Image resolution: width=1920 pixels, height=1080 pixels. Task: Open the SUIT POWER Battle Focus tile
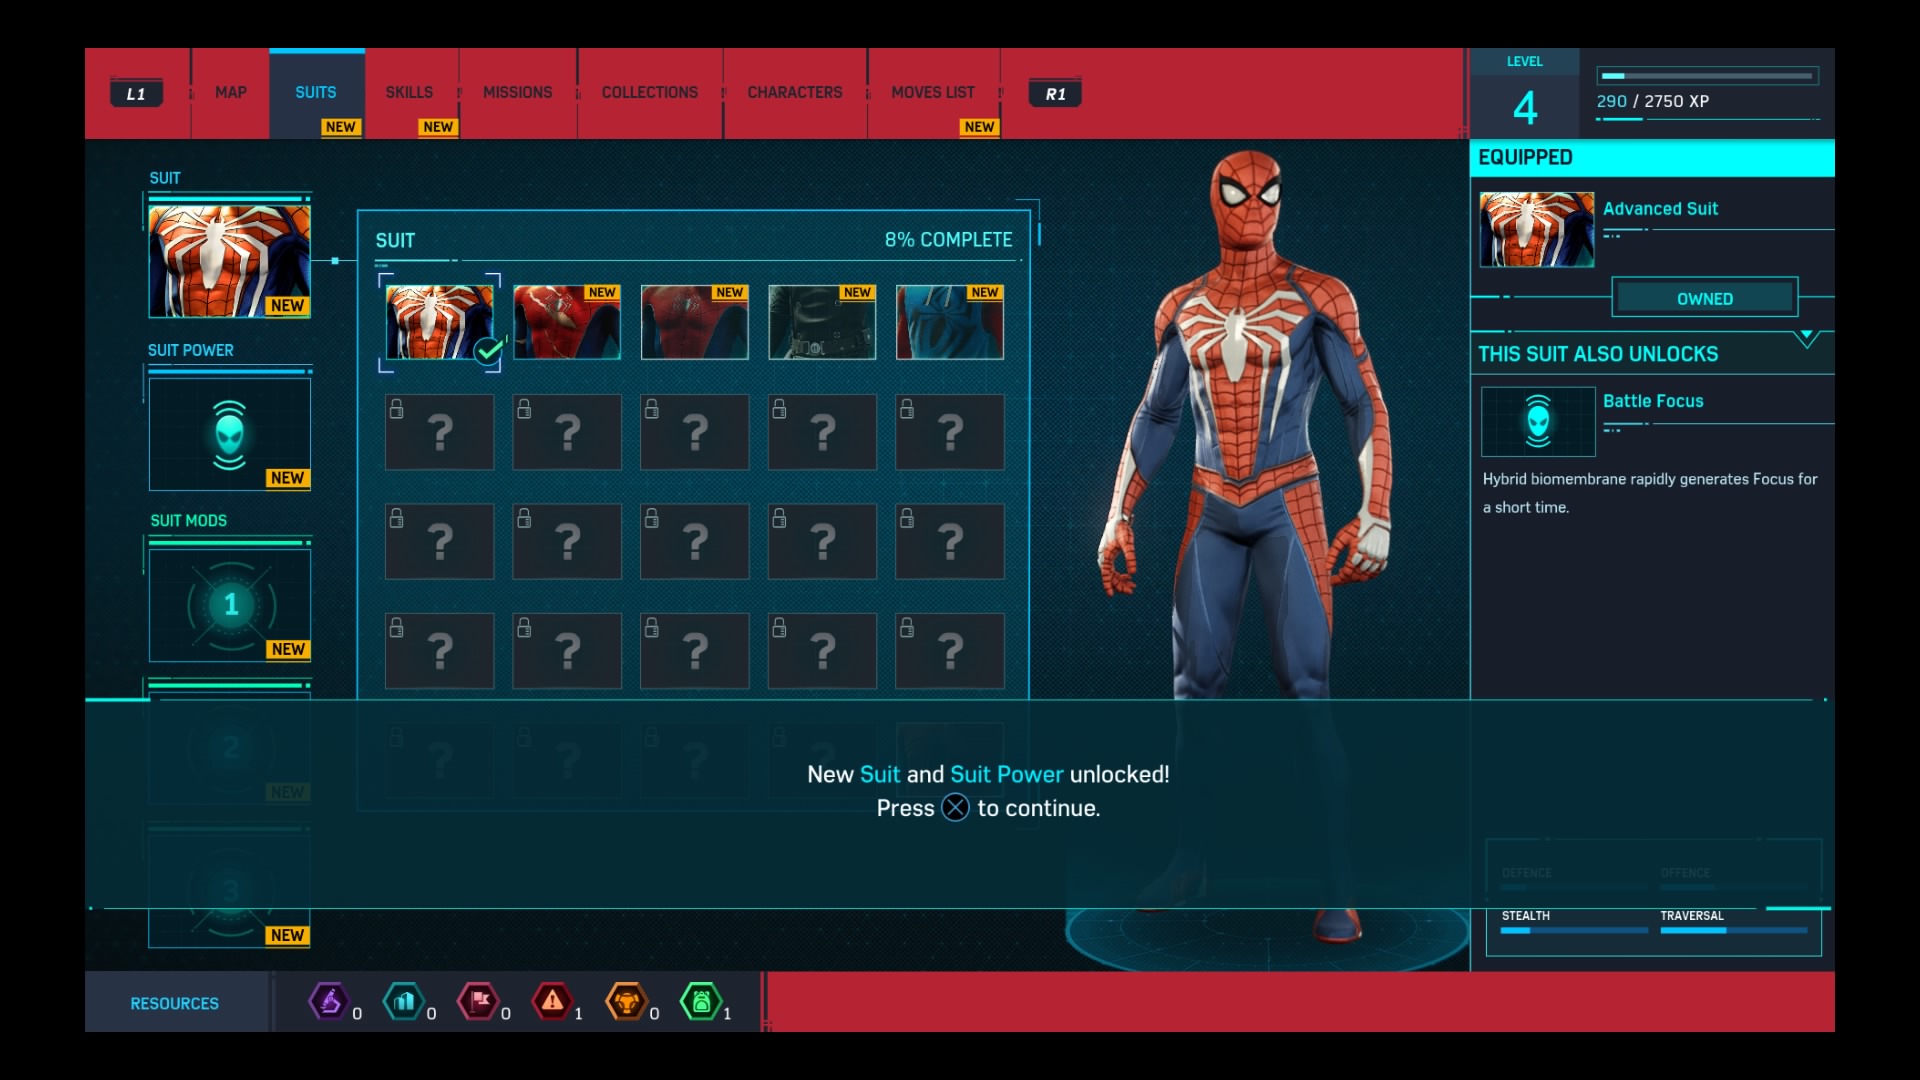(x=230, y=434)
